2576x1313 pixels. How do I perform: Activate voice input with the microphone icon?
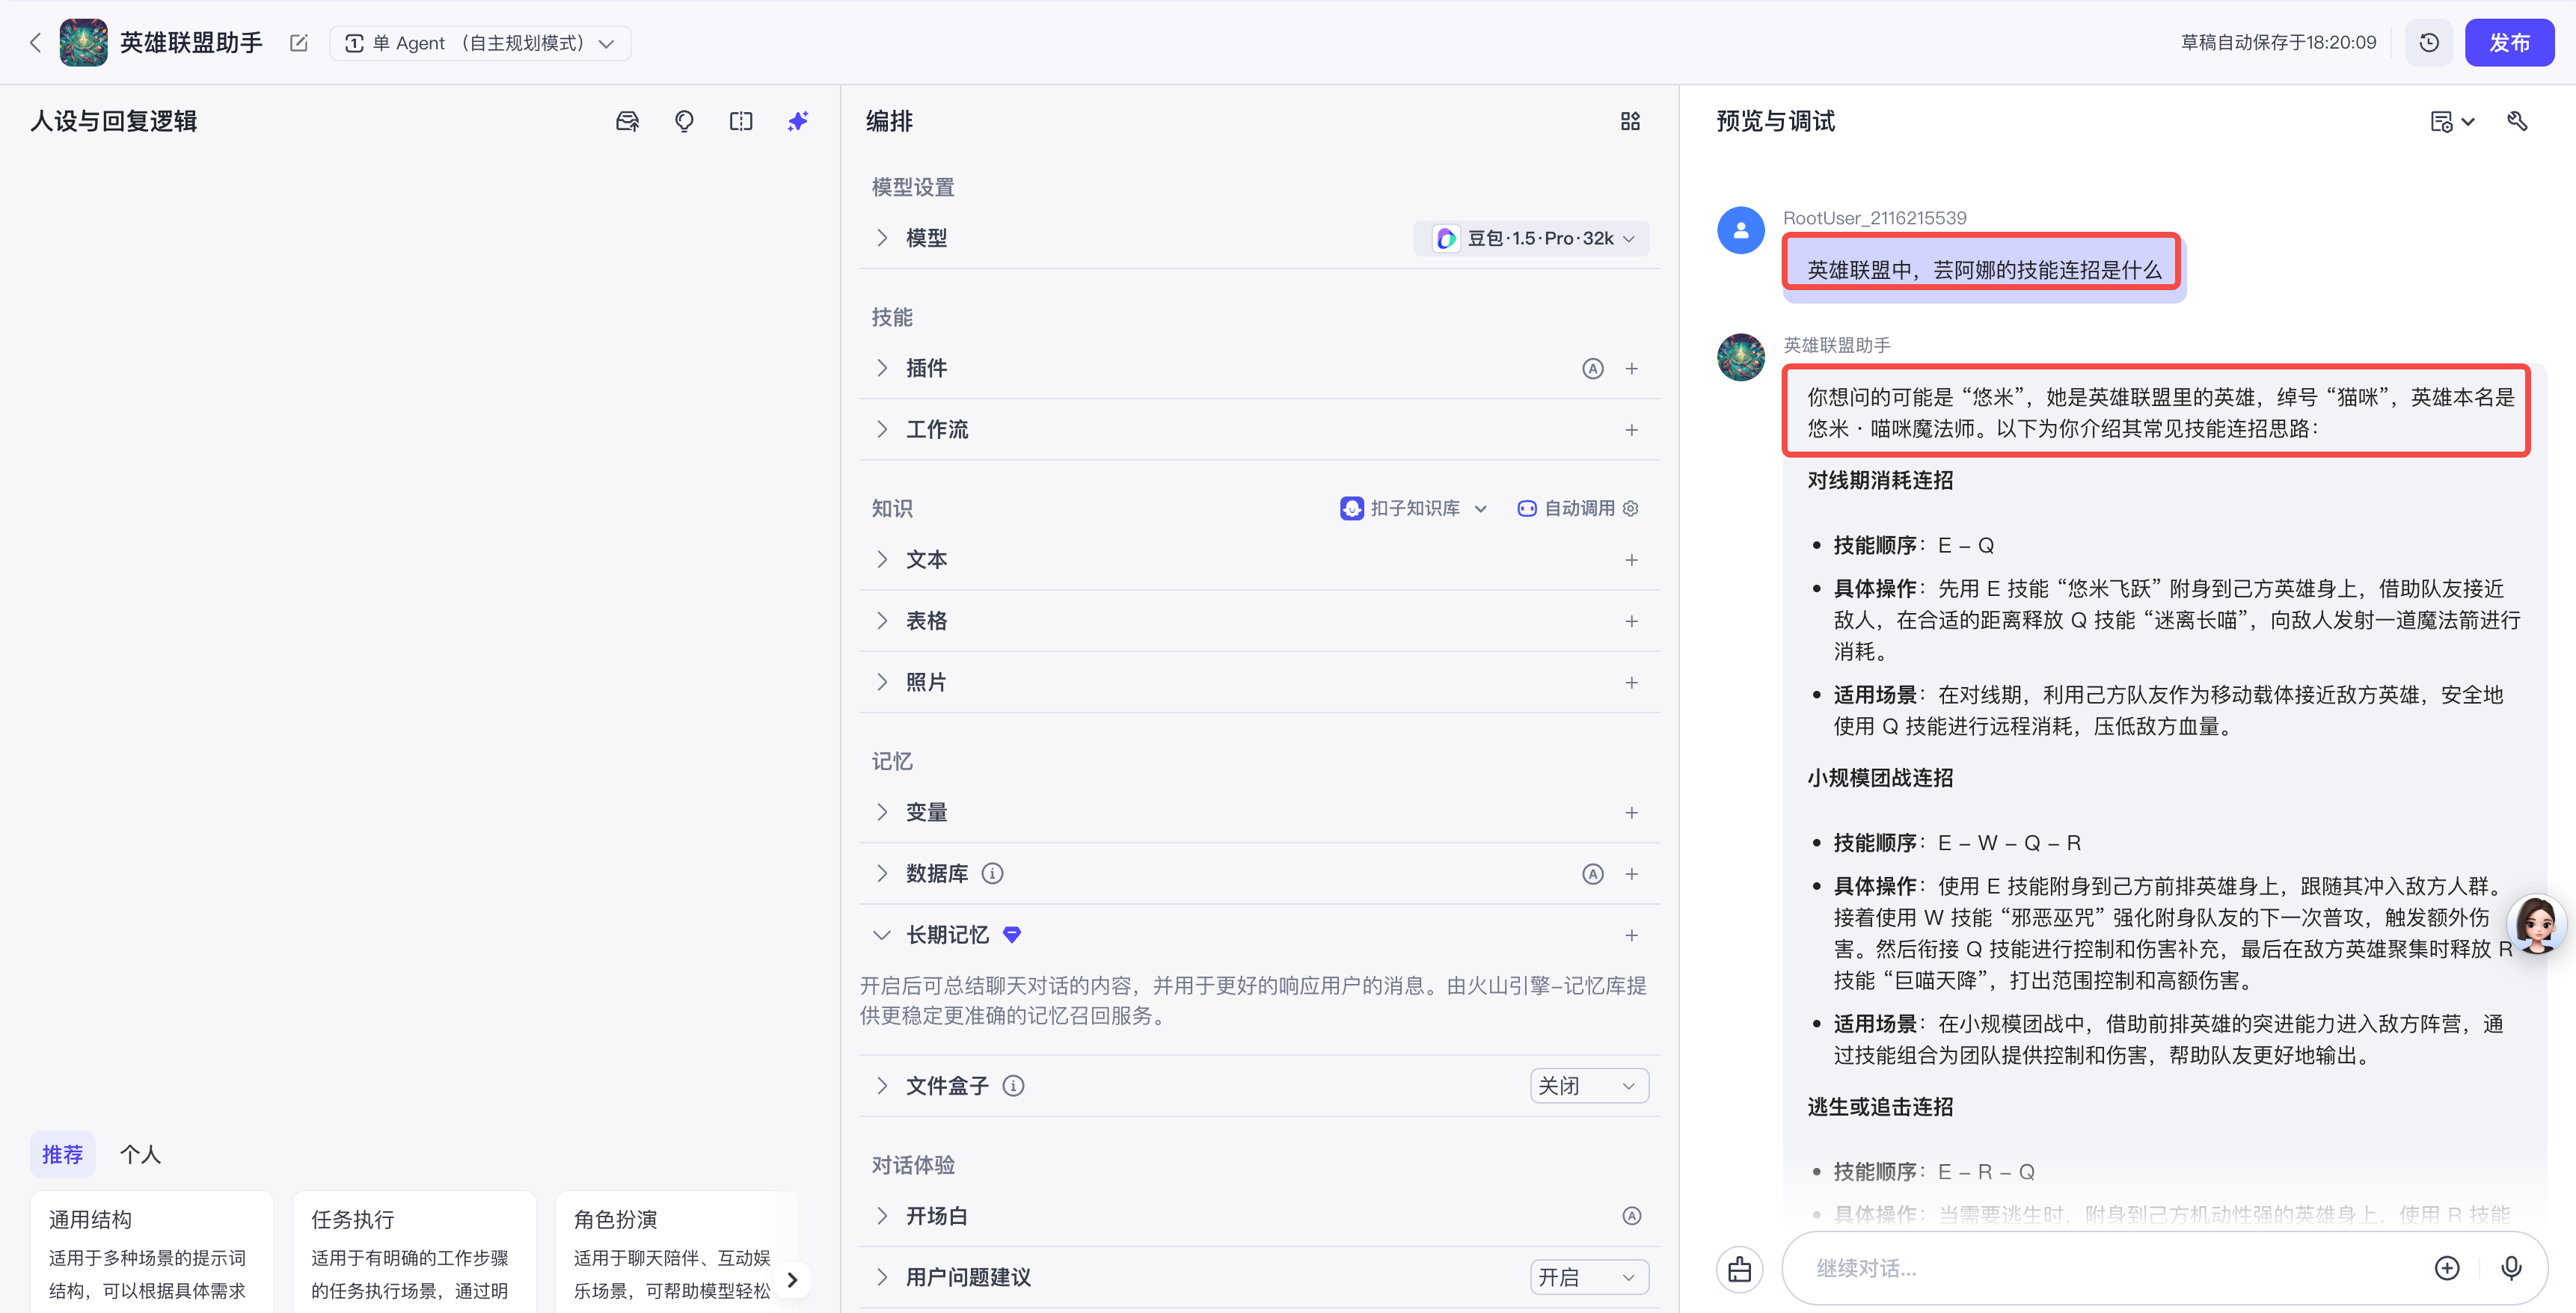[x=2512, y=1267]
